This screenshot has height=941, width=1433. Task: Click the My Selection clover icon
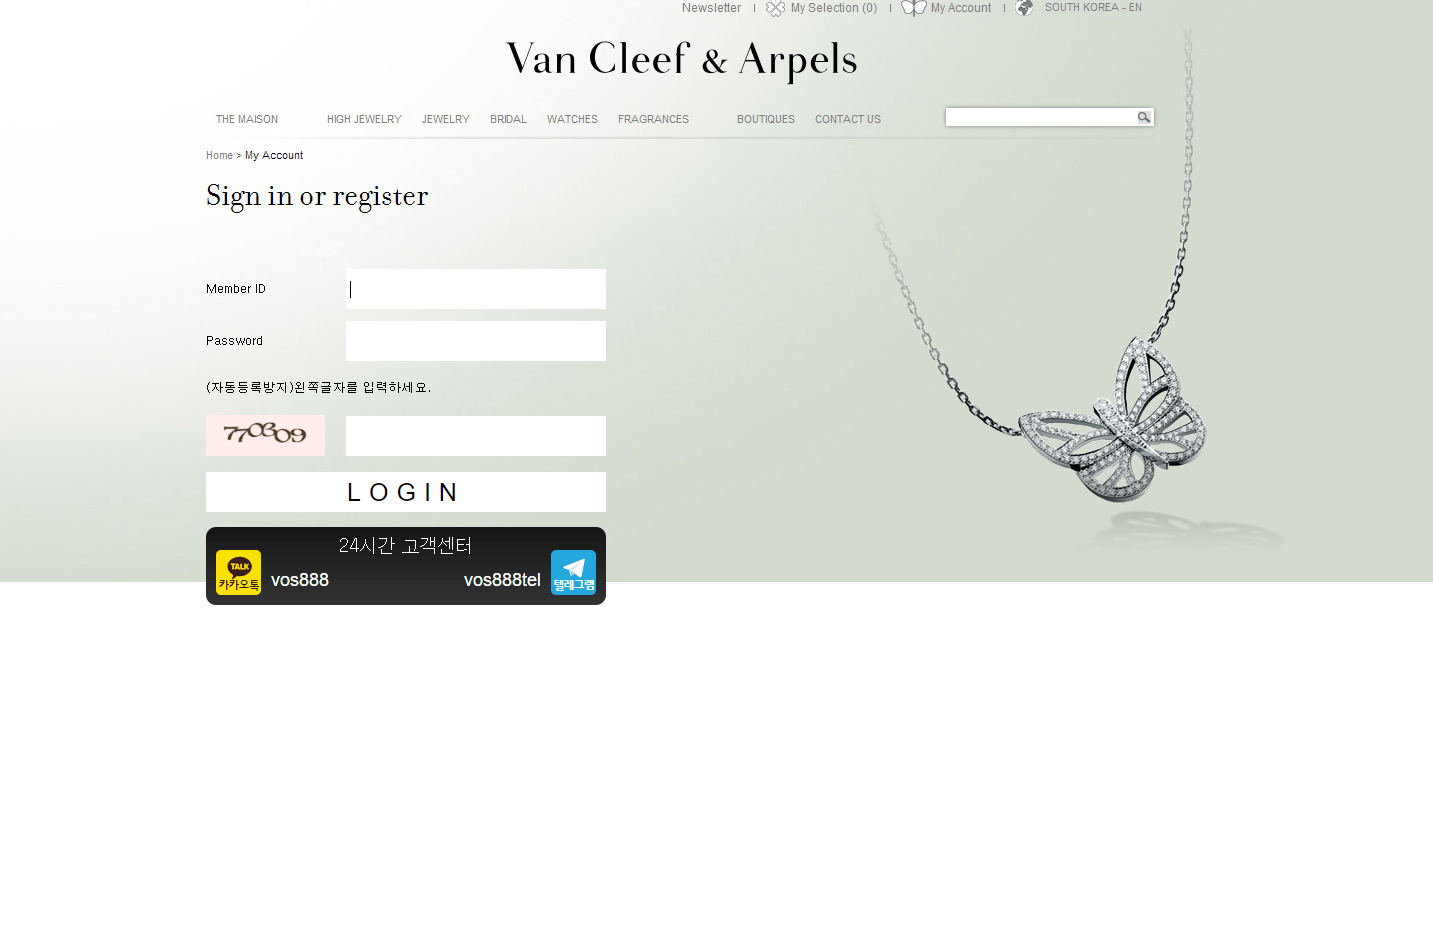point(775,8)
